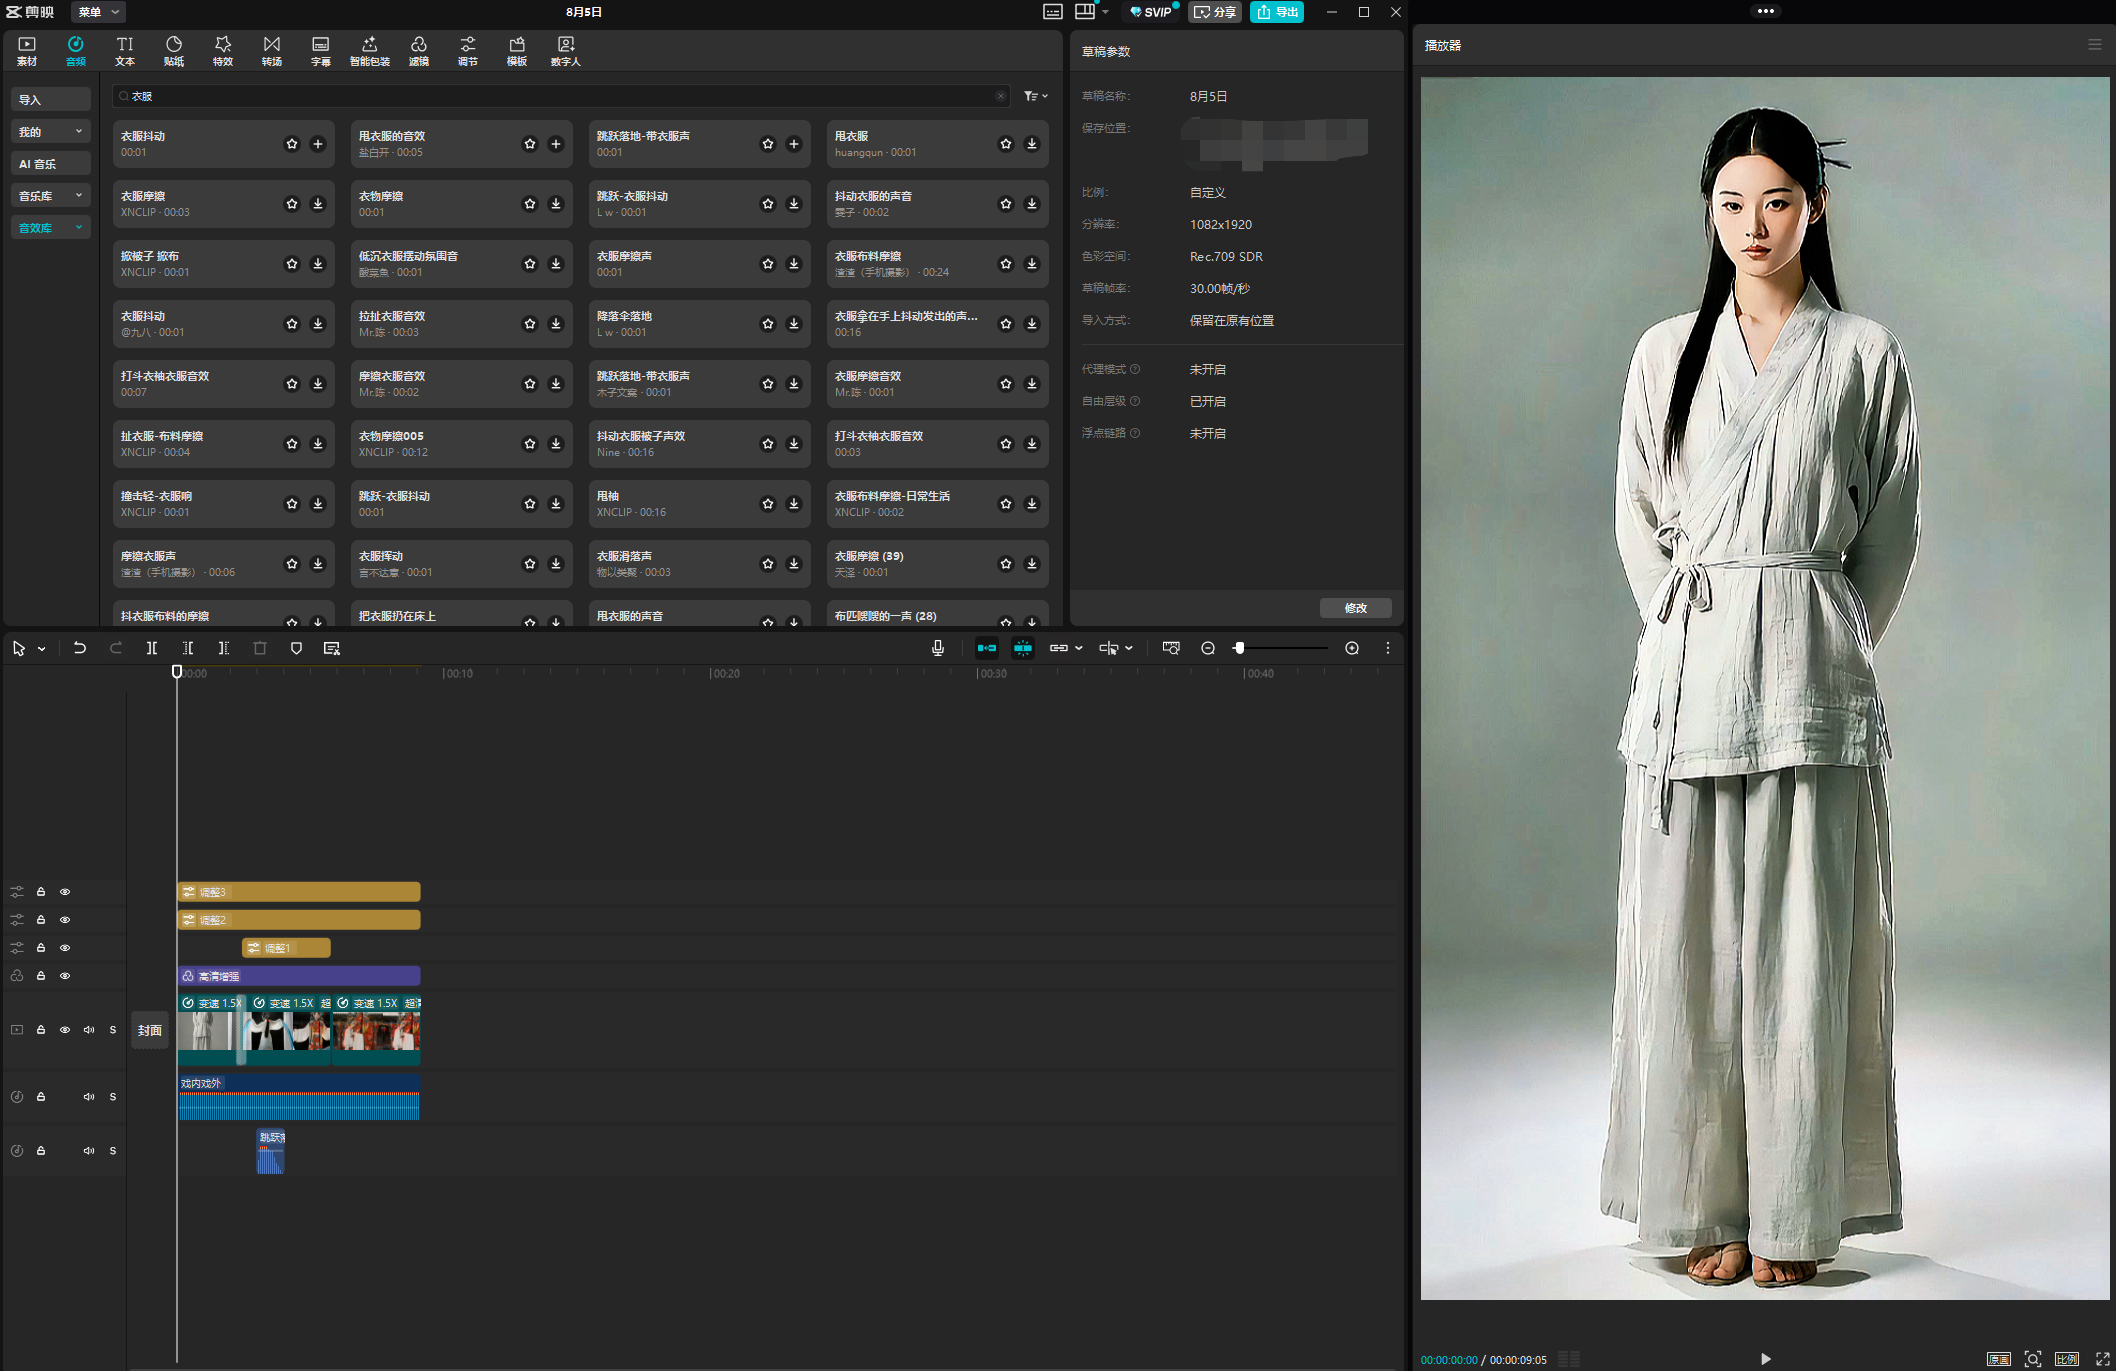Viewport: 2116px width, 1371px height.
Task: Hide the 调整2 track with eye icon
Action: pos(65,920)
